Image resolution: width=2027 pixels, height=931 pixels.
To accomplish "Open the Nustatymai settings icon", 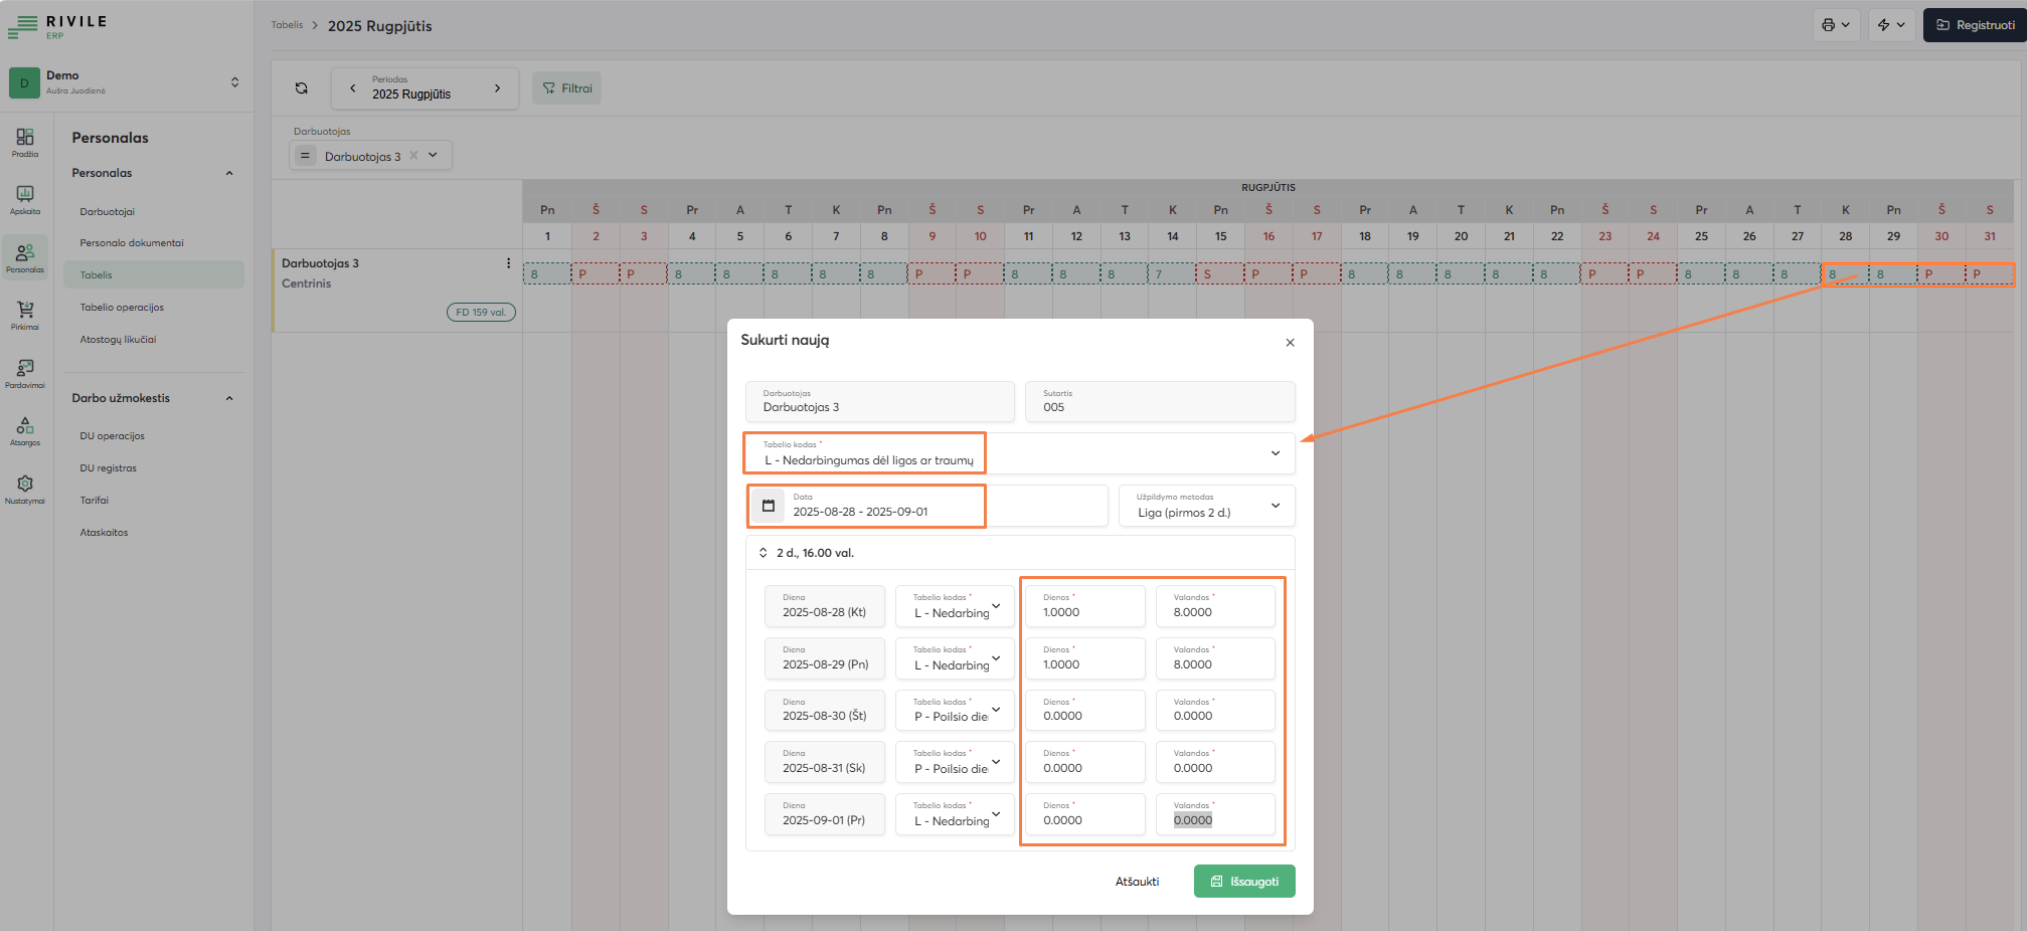I will tap(23, 484).
